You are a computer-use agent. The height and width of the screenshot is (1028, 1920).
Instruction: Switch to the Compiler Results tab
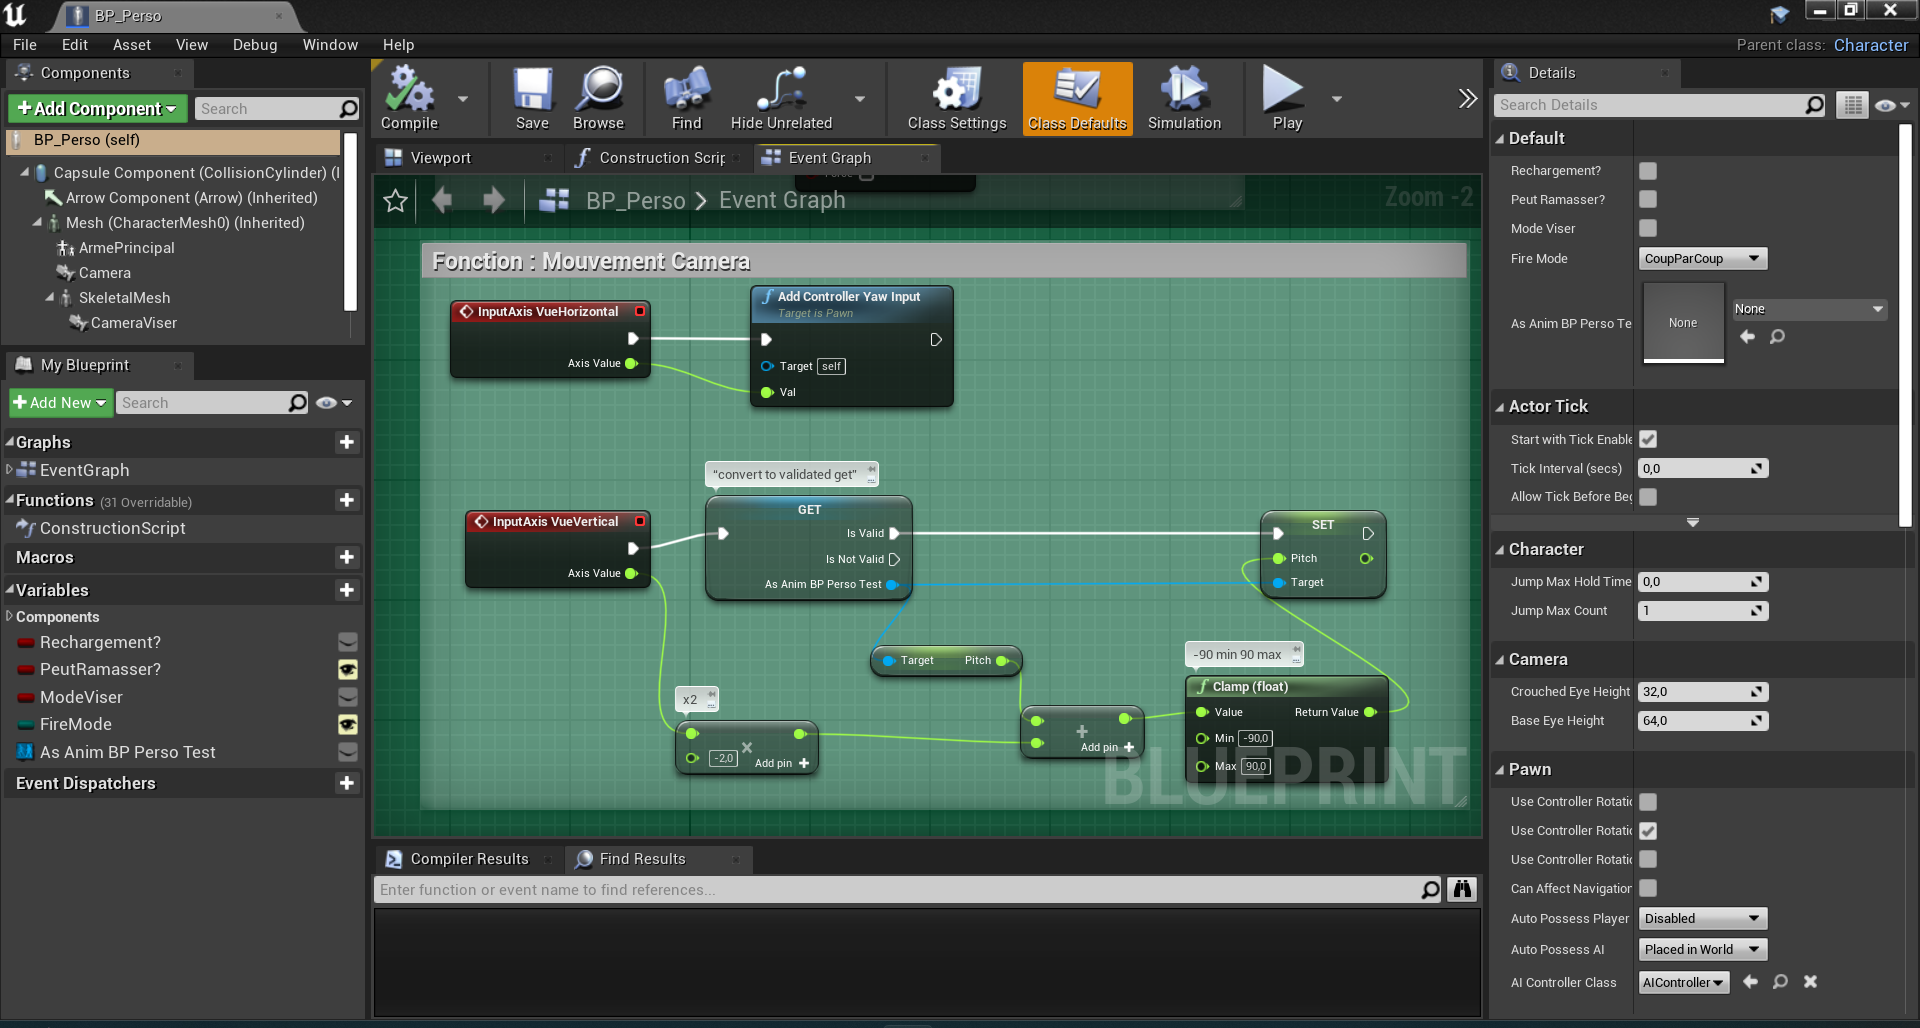[x=469, y=859]
